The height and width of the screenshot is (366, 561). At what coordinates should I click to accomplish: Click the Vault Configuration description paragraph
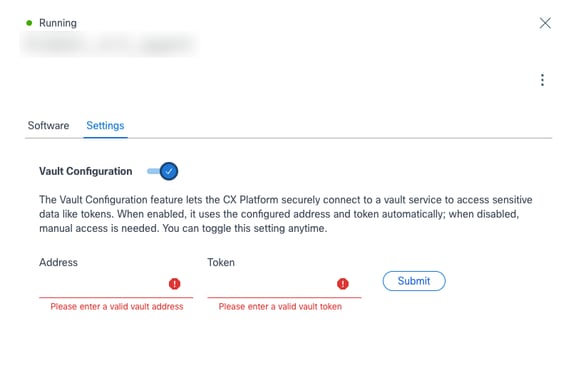(x=286, y=214)
